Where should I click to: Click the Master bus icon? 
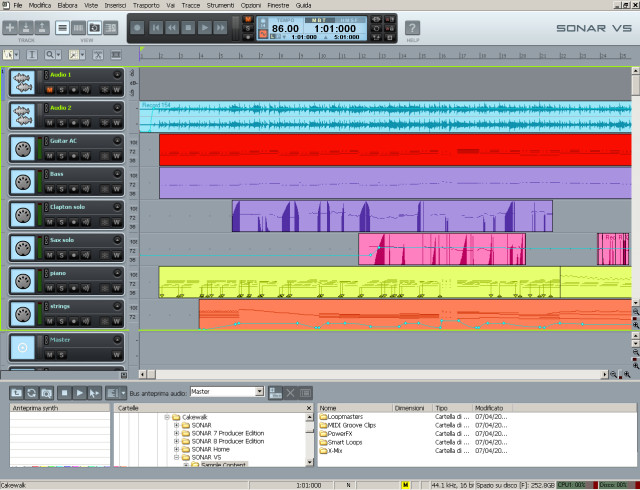click(22, 347)
